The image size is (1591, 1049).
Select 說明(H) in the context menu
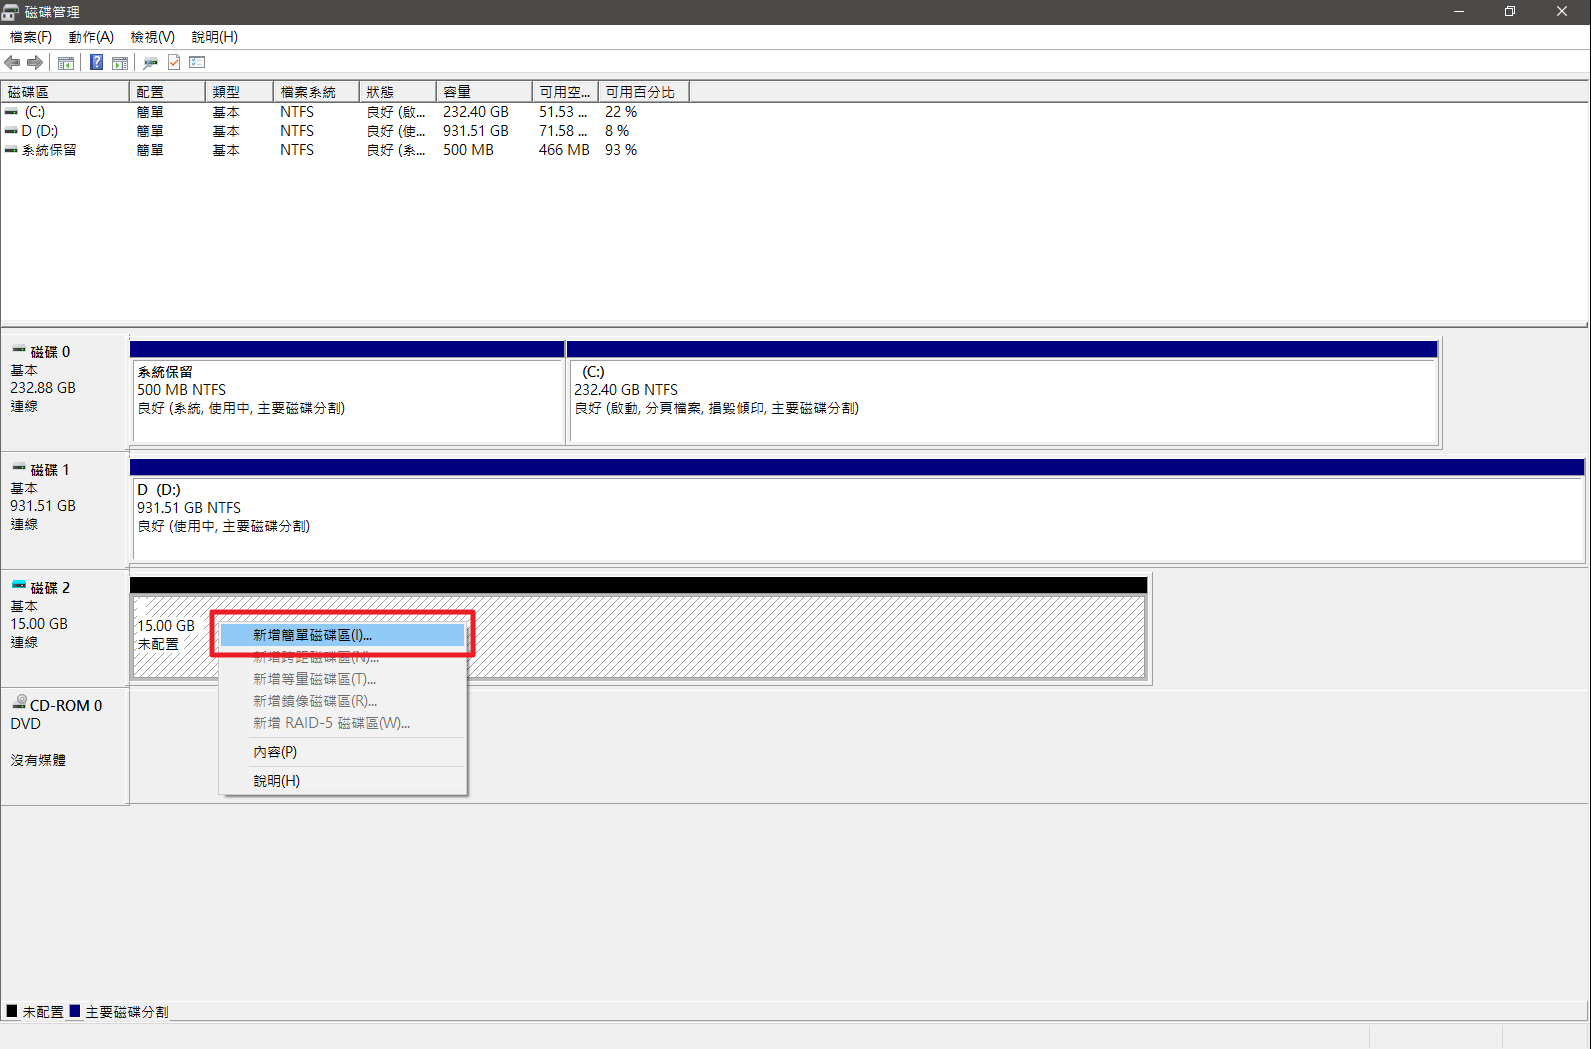pos(276,781)
